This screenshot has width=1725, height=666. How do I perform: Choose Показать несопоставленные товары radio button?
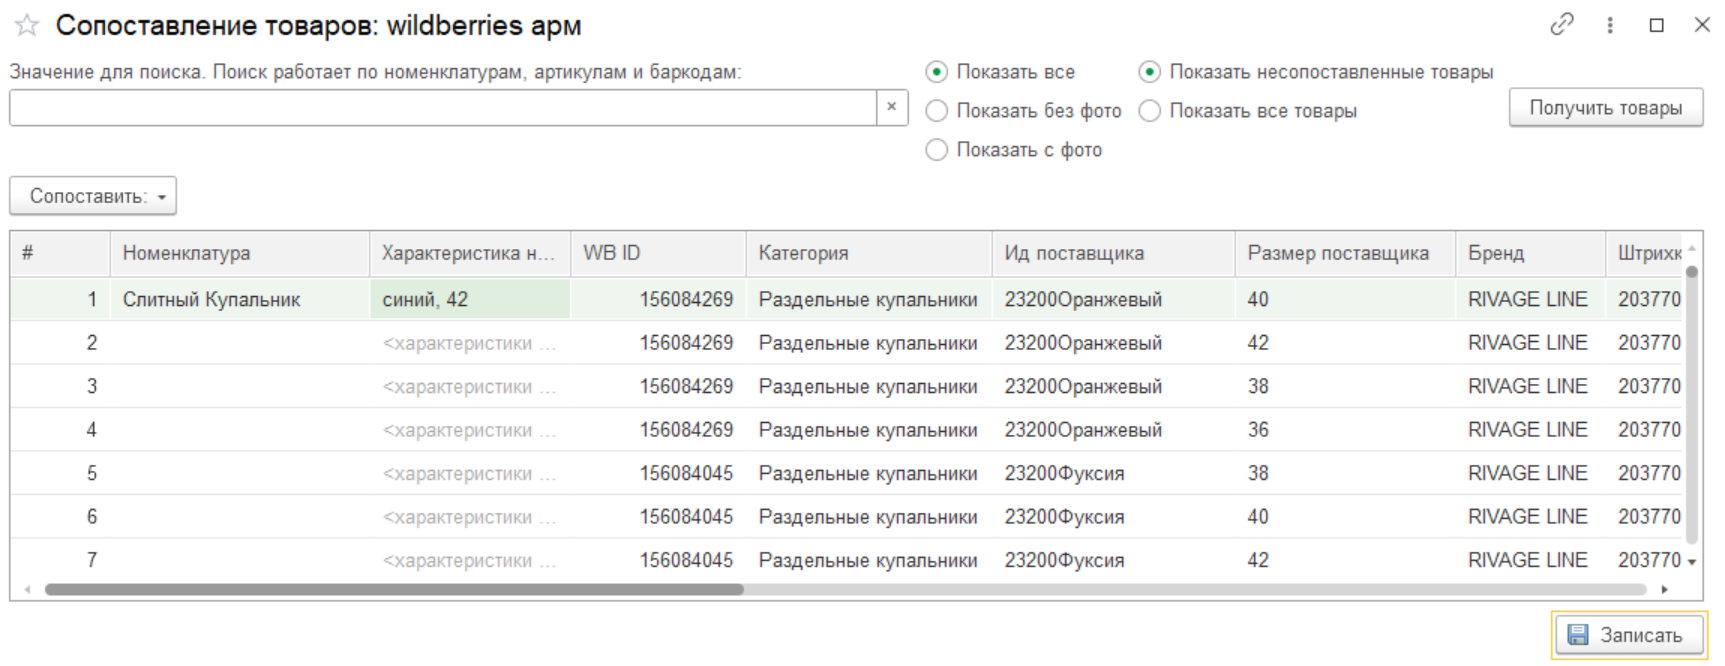click(x=1150, y=72)
